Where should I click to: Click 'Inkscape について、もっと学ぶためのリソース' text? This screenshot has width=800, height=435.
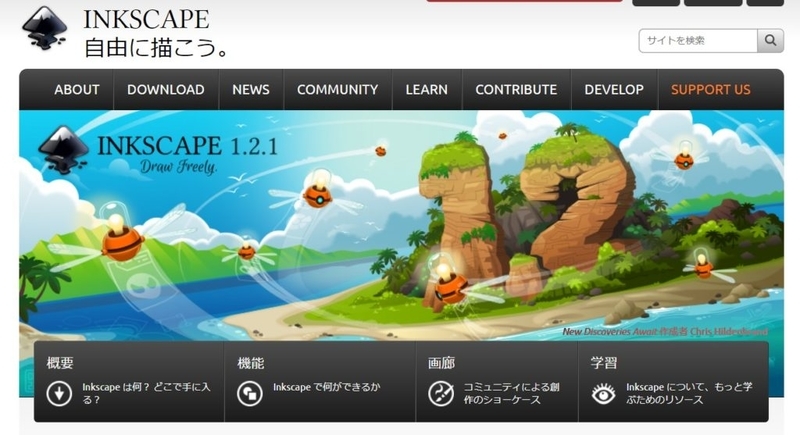[689, 393]
